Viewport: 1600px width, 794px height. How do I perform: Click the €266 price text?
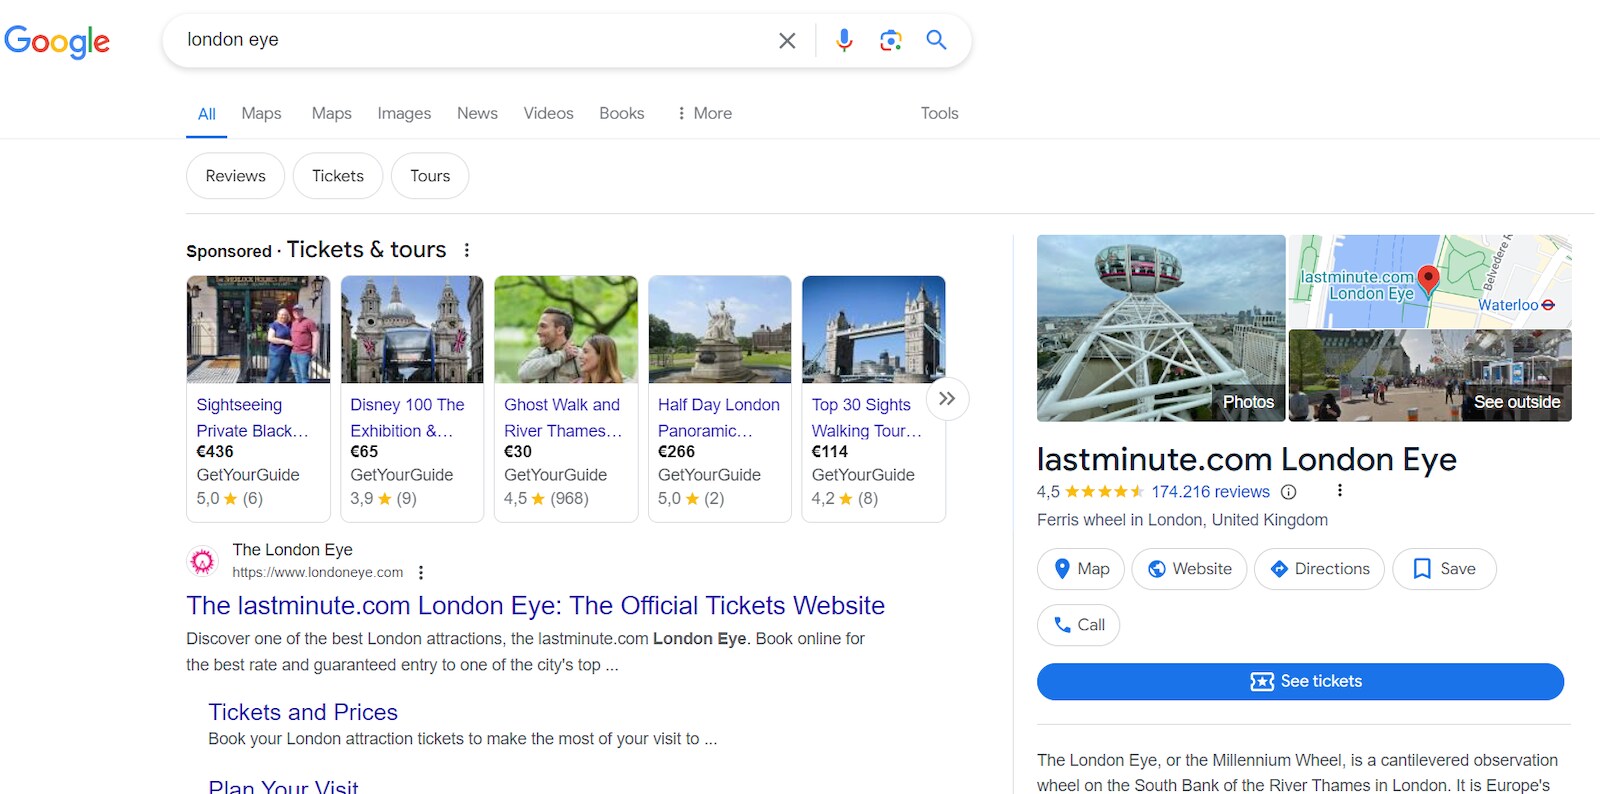(x=676, y=452)
